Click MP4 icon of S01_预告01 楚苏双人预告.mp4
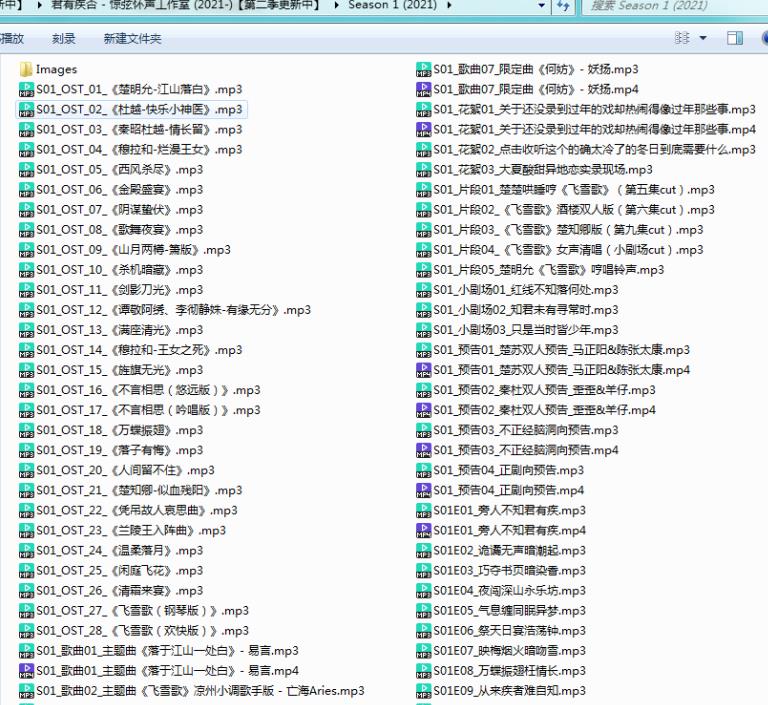Screen dimensions: 768x705 [423, 370]
